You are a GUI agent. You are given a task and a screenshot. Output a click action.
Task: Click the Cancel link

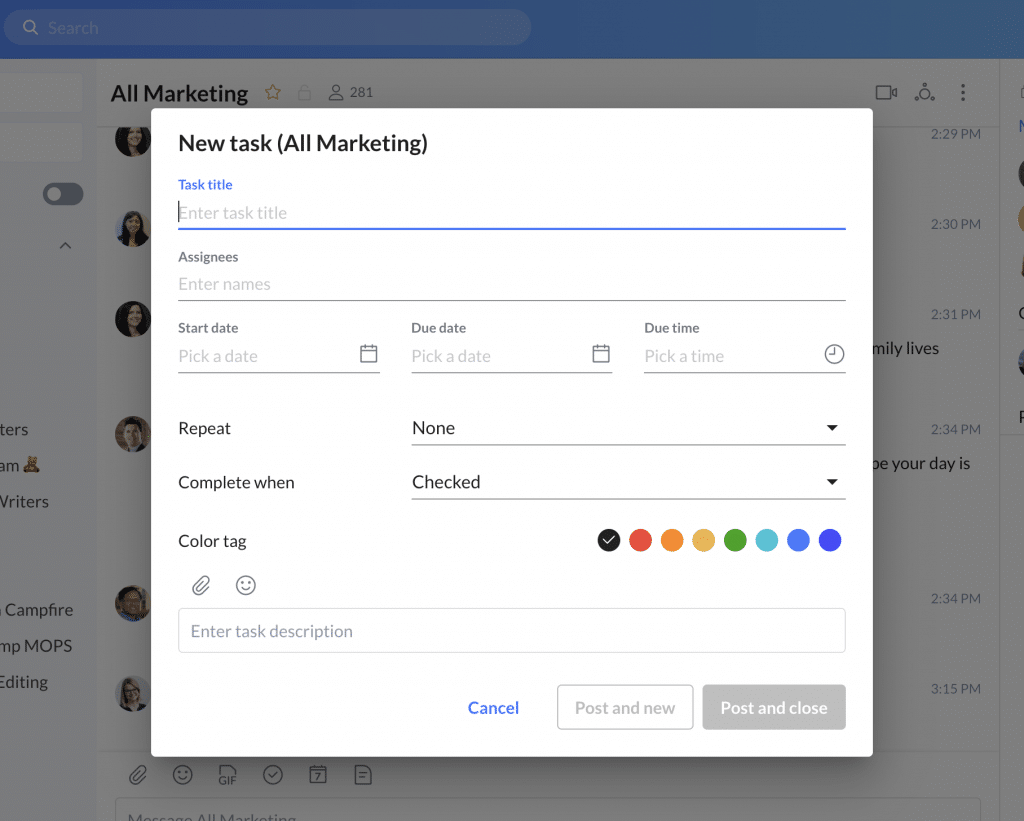[493, 708]
